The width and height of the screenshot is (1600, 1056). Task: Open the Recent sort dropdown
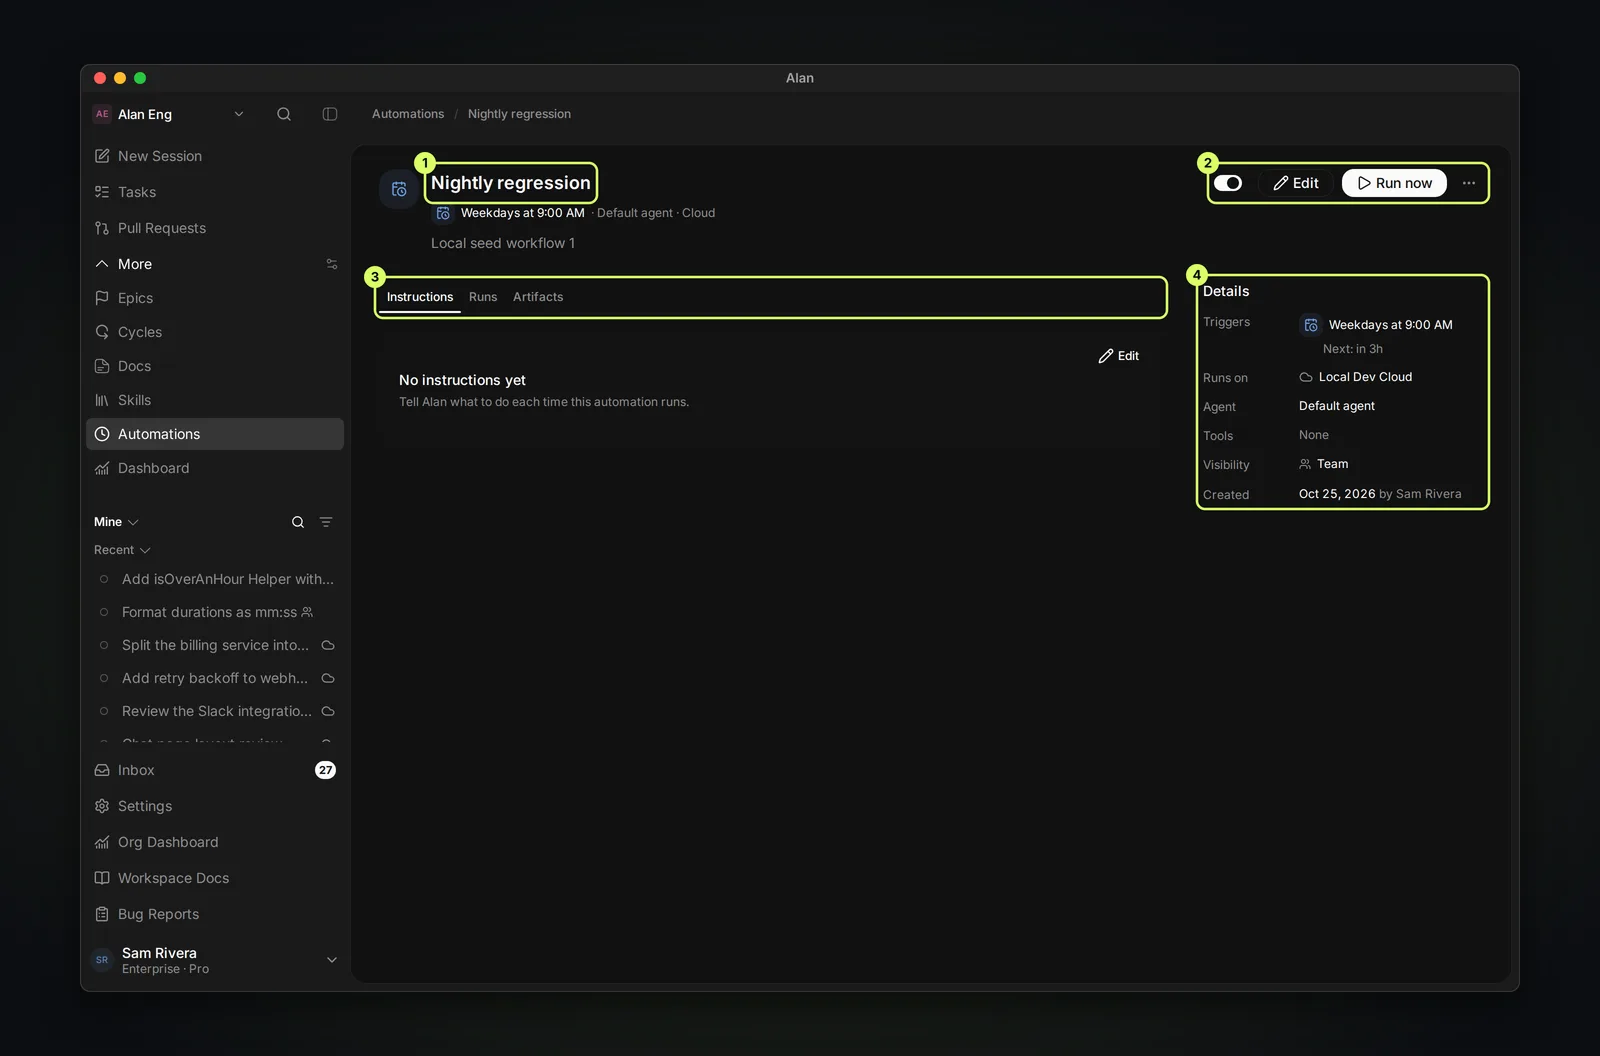click(122, 550)
